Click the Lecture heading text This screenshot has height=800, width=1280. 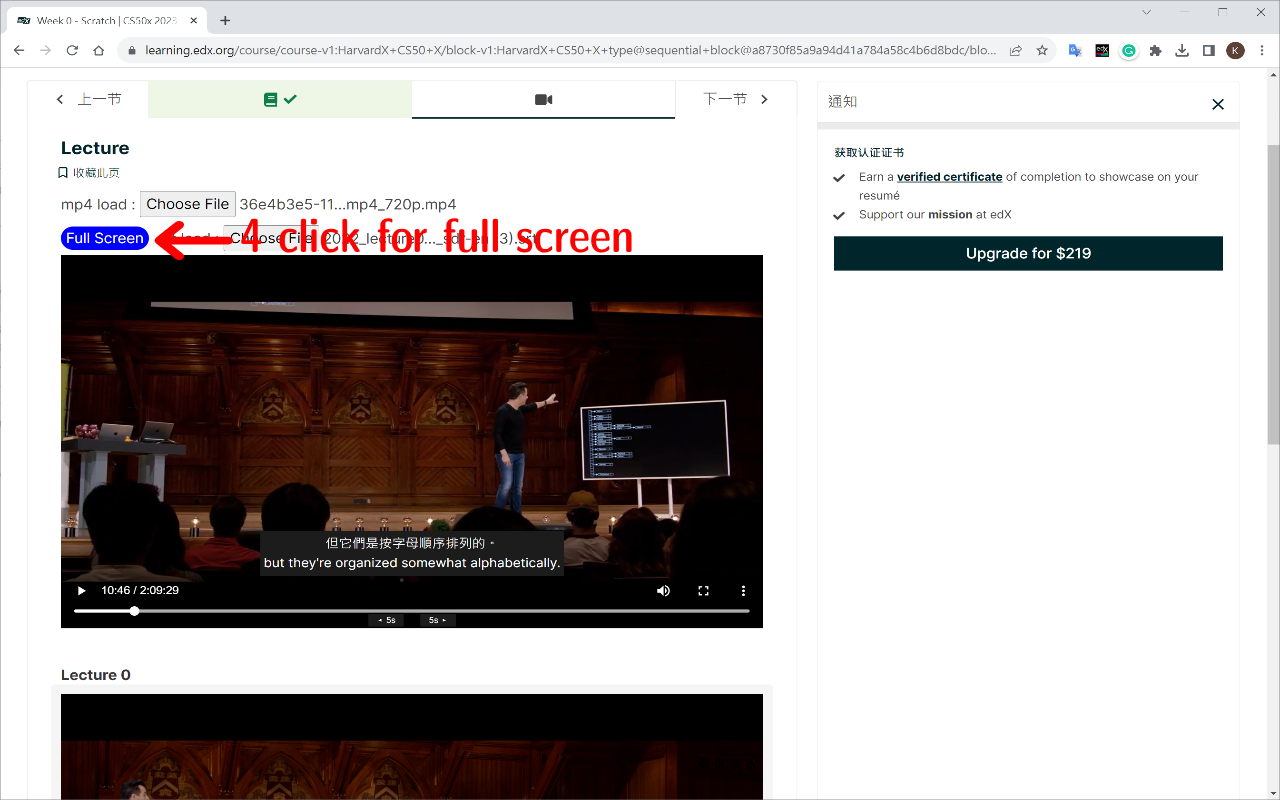pos(95,148)
